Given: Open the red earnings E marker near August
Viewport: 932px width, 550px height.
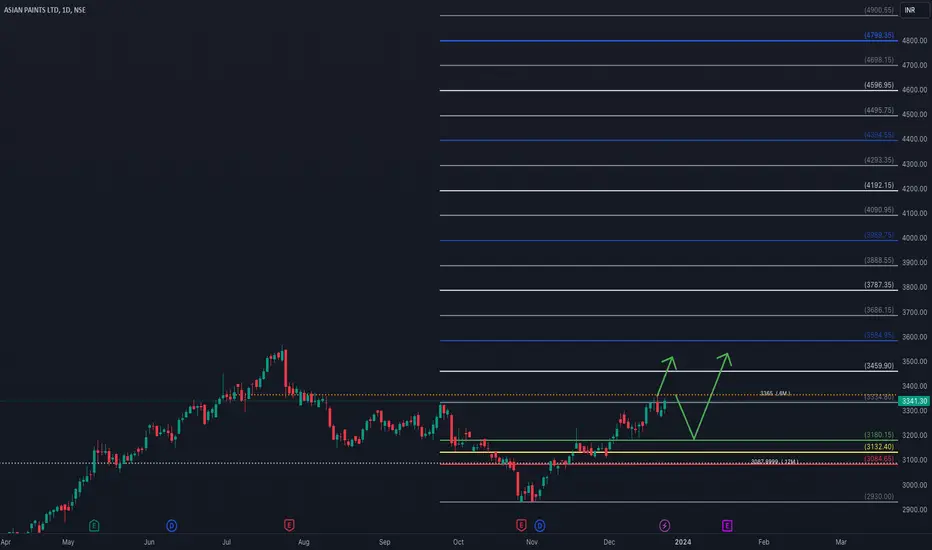Looking at the screenshot, I should 289,525.
